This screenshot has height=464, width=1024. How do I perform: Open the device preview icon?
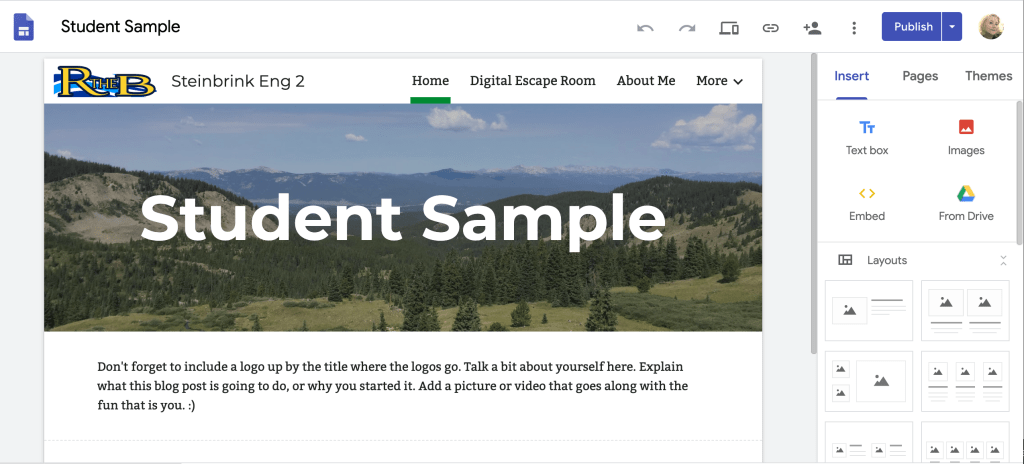click(729, 27)
